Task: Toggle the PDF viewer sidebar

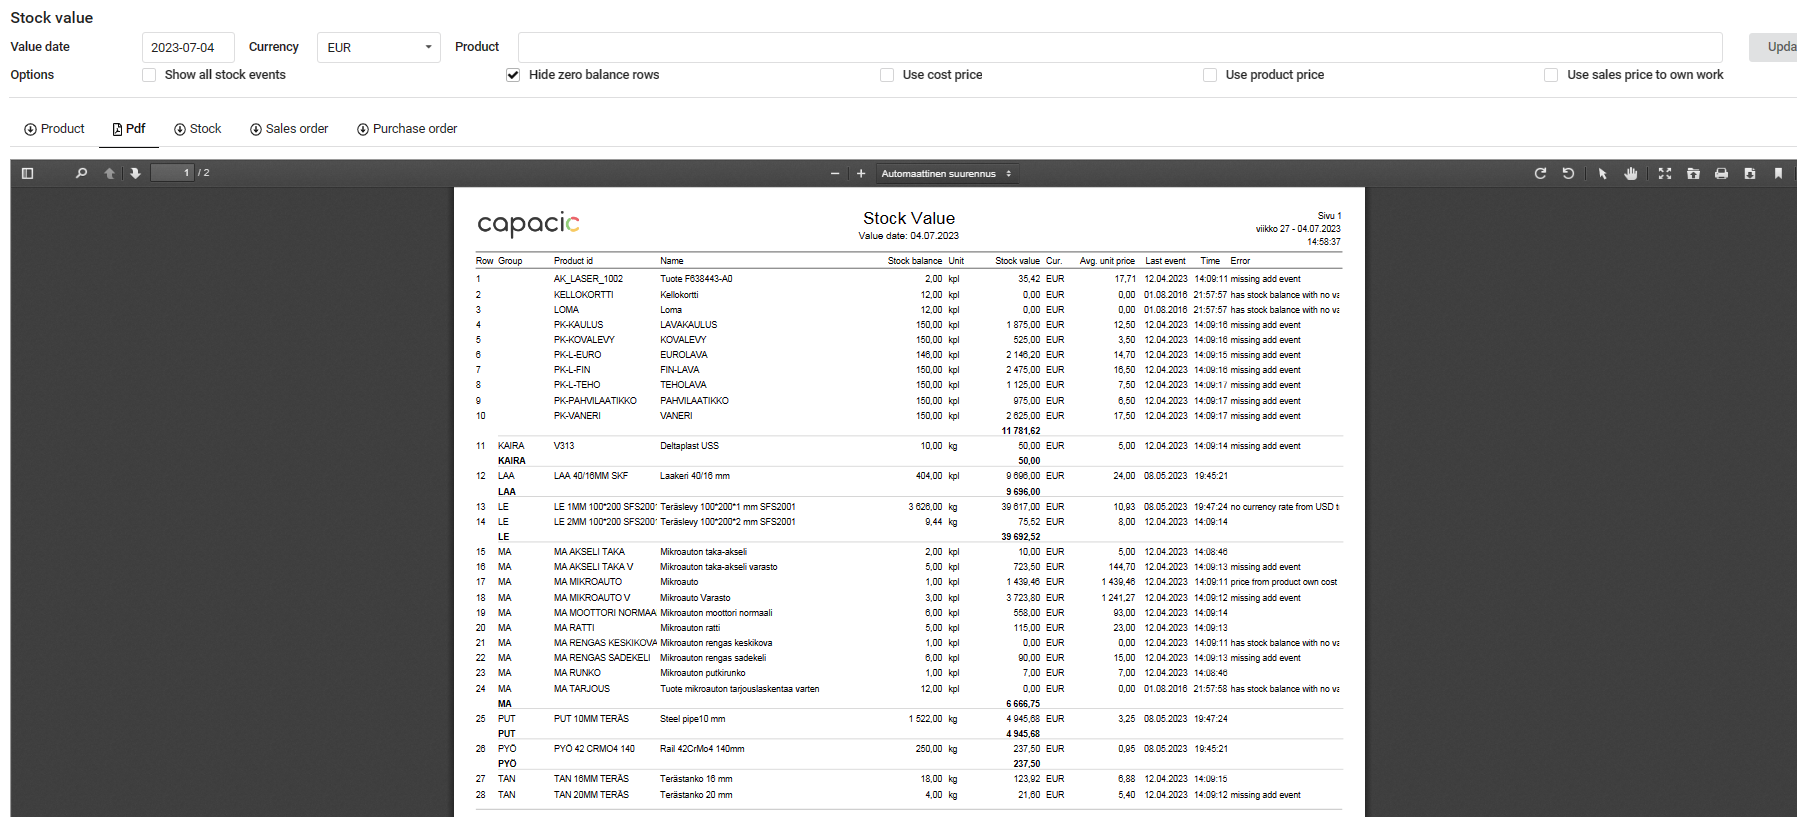Action: click(27, 173)
